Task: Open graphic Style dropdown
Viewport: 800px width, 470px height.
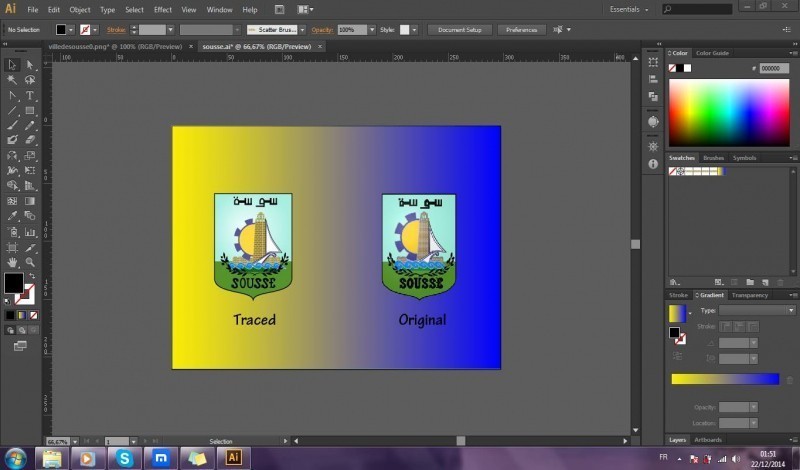Action: tap(414, 30)
